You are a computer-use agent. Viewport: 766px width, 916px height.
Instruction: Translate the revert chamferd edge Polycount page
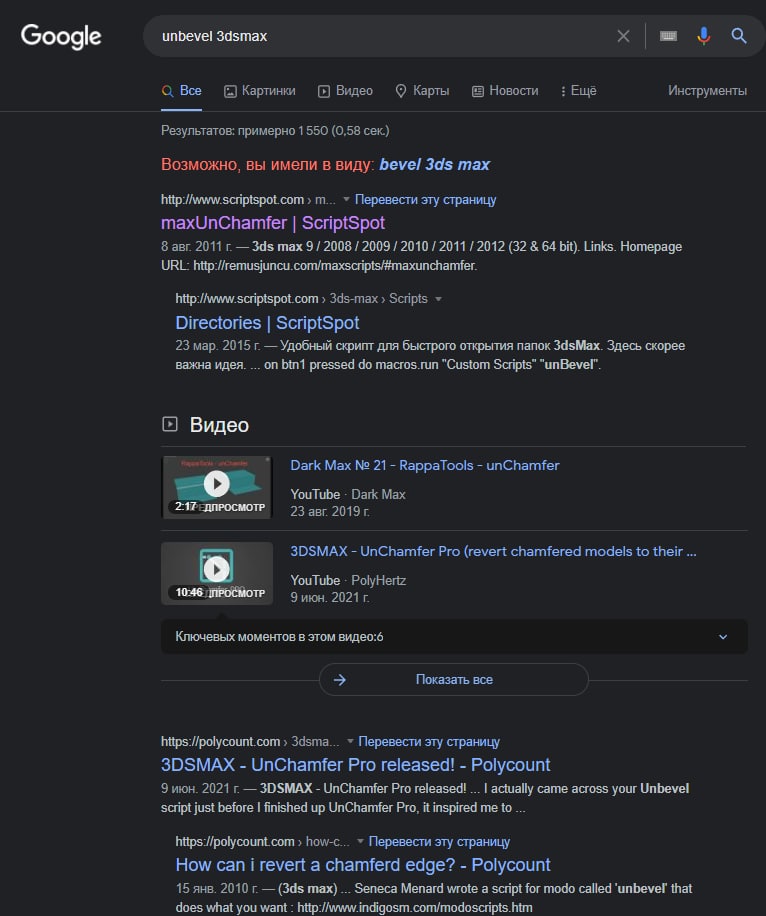[439, 842]
